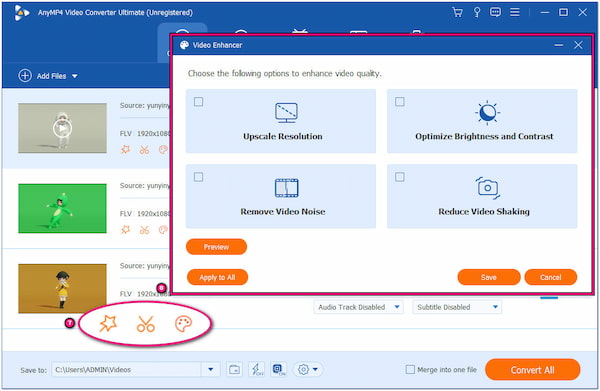The image size is (600, 391).
Task: Click the Apply to All button
Action: [217, 277]
